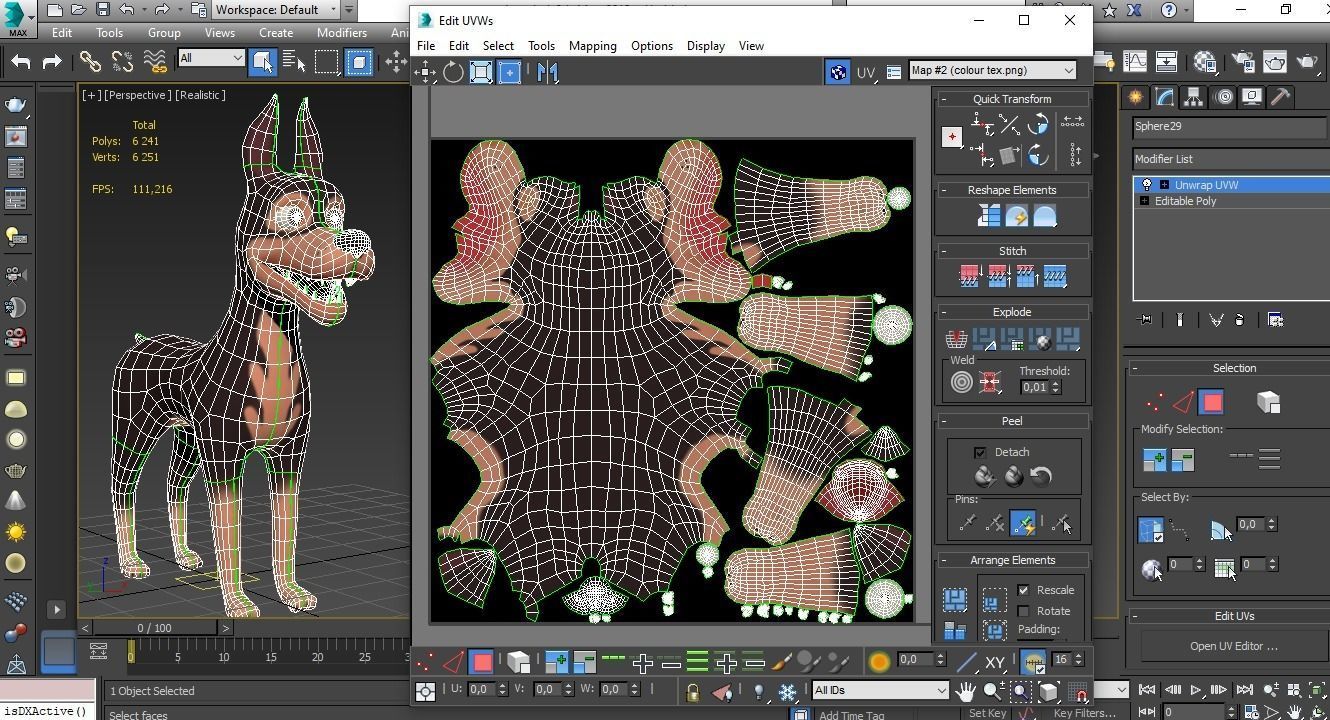The image size is (1330, 720).
Task: Click the Pack Custom icon in Arrange Elements
Action: click(955, 600)
